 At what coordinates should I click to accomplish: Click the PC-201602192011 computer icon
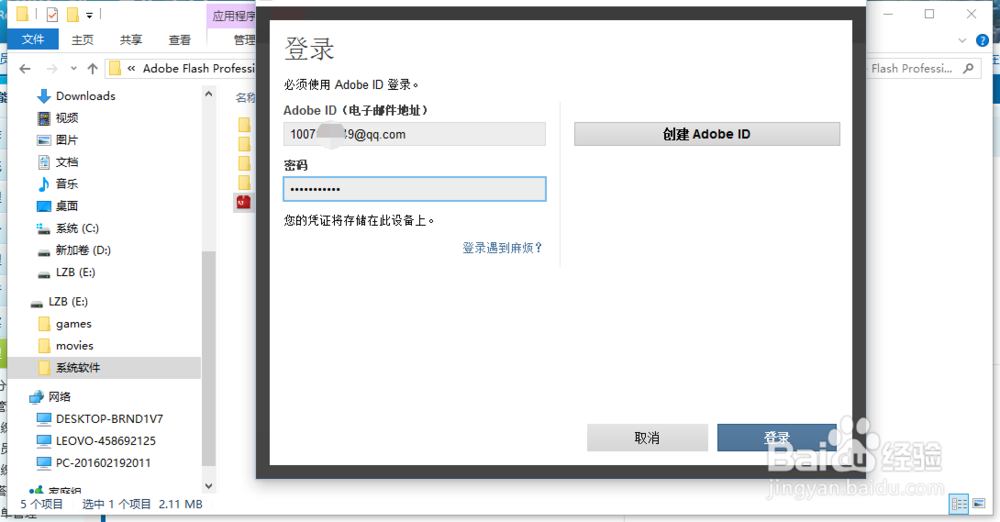tap(43, 463)
